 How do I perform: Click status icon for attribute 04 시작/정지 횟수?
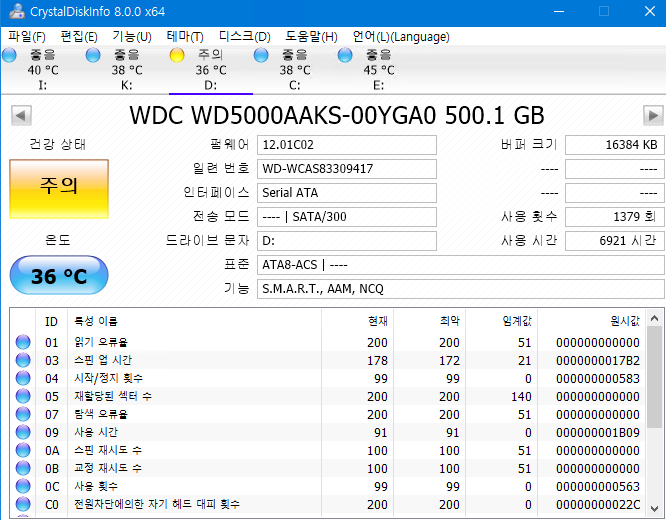point(23,378)
